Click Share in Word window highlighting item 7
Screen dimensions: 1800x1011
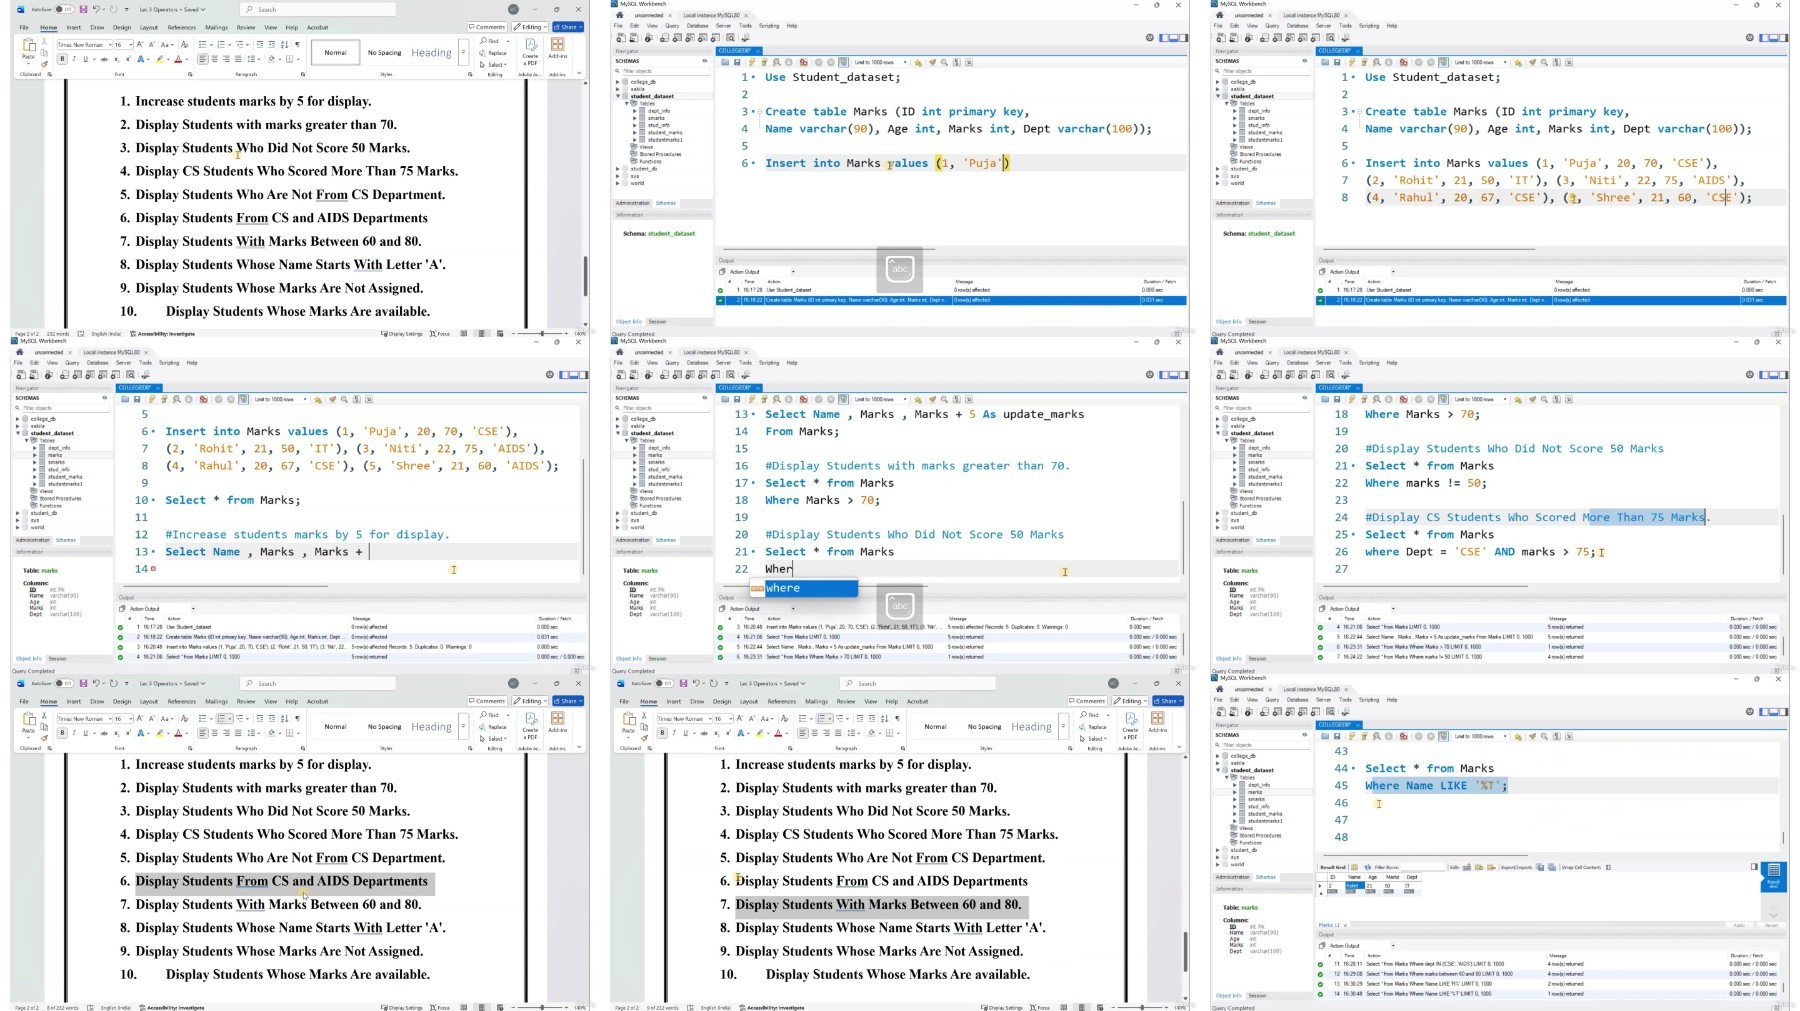click(x=1168, y=701)
